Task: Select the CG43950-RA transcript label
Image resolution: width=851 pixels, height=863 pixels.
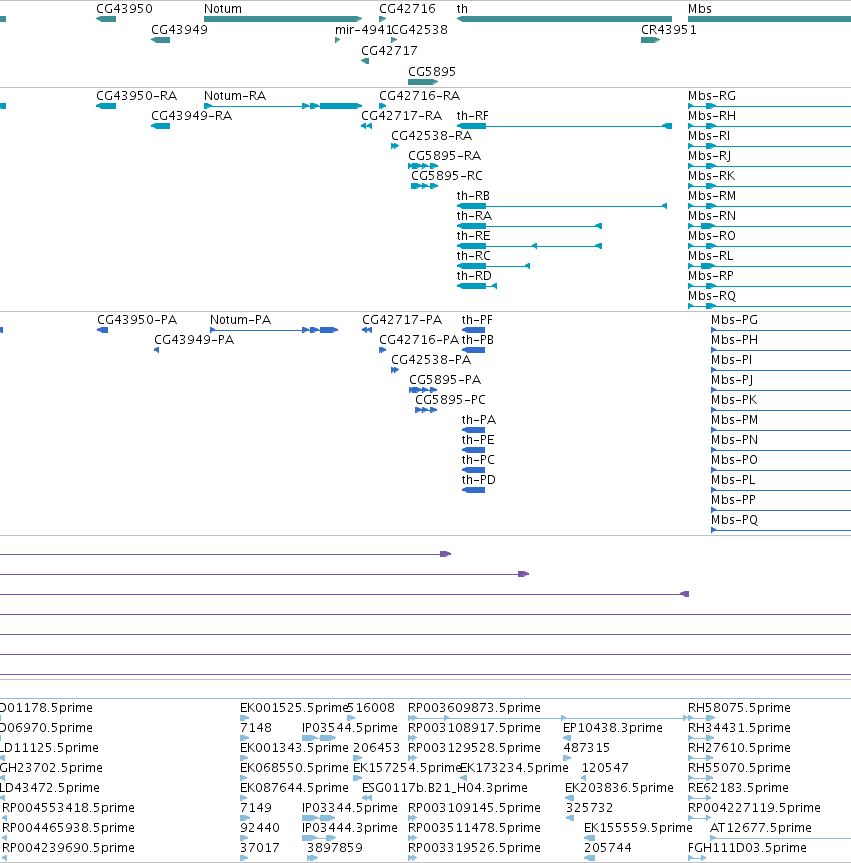Action: (137, 96)
